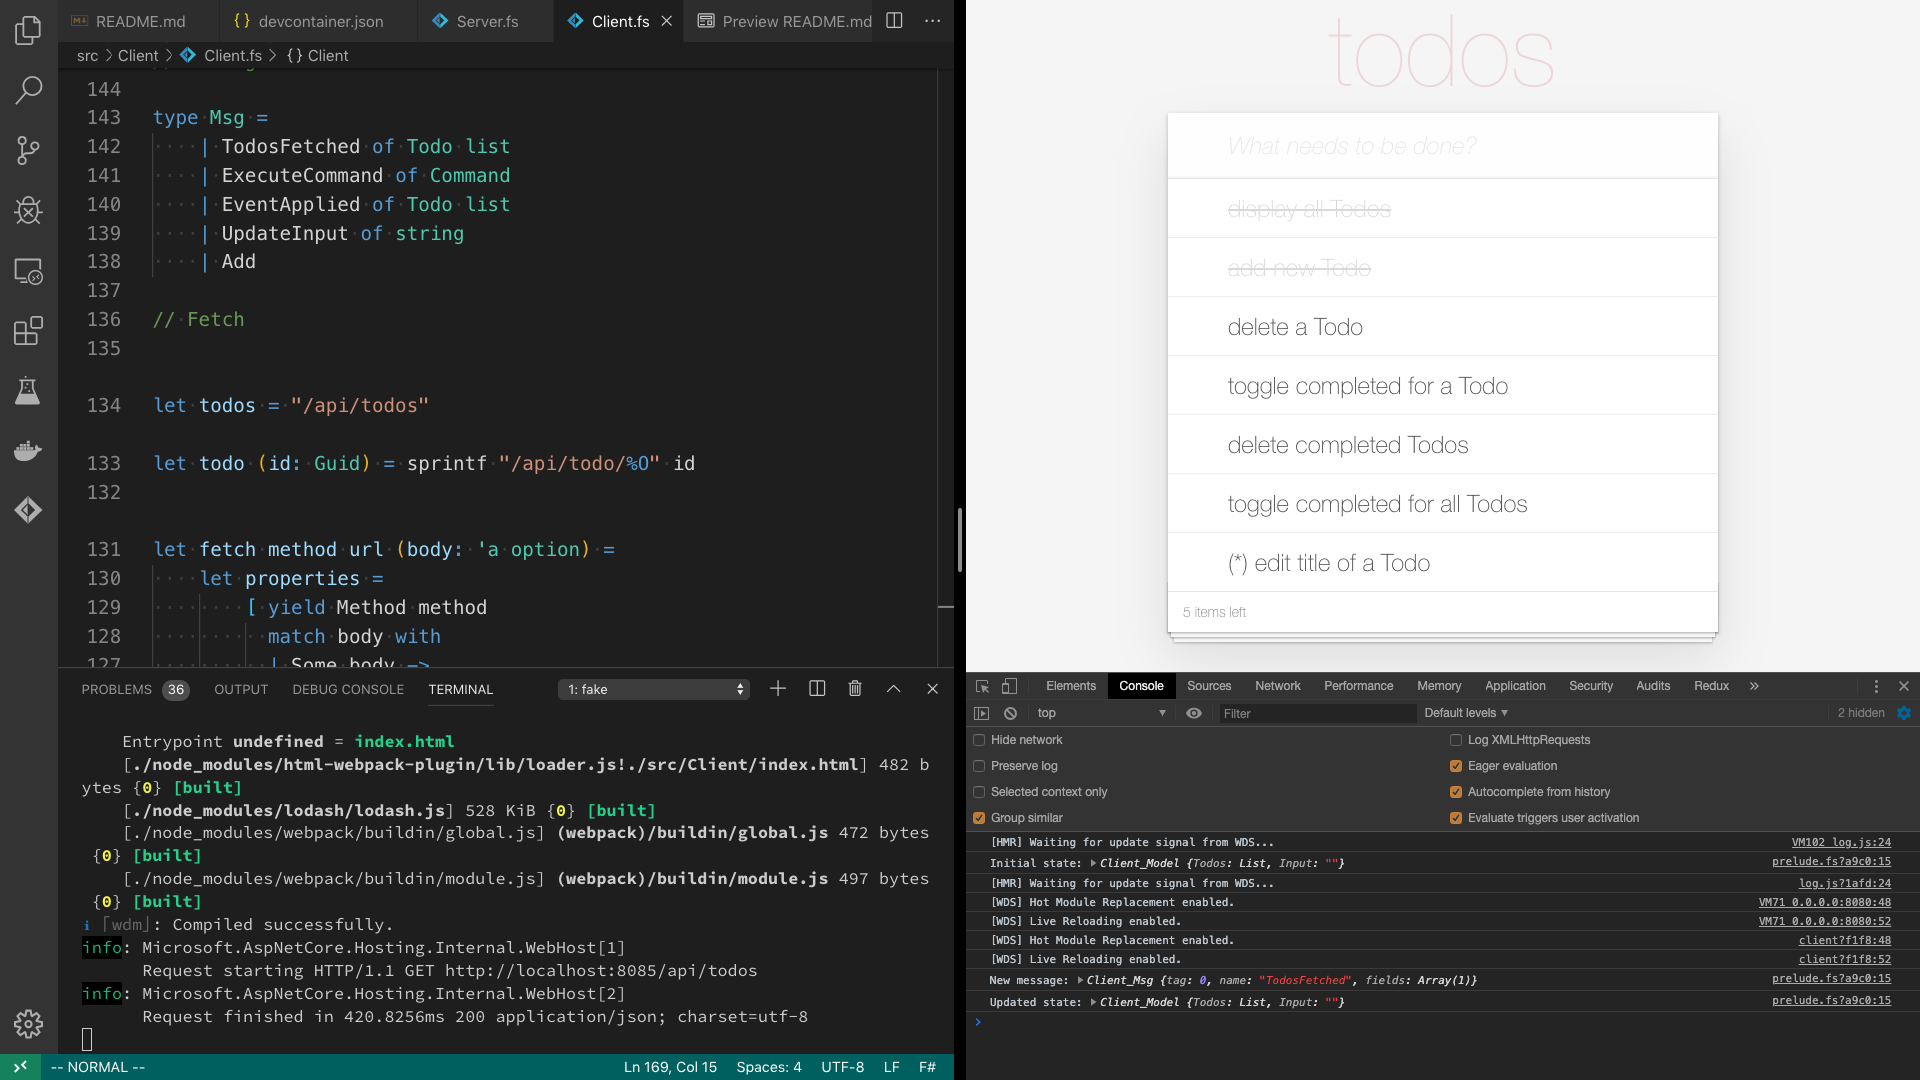1920x1080 pixels.
Task: Click the 'delete a Todo' item
Action: 1295,327
